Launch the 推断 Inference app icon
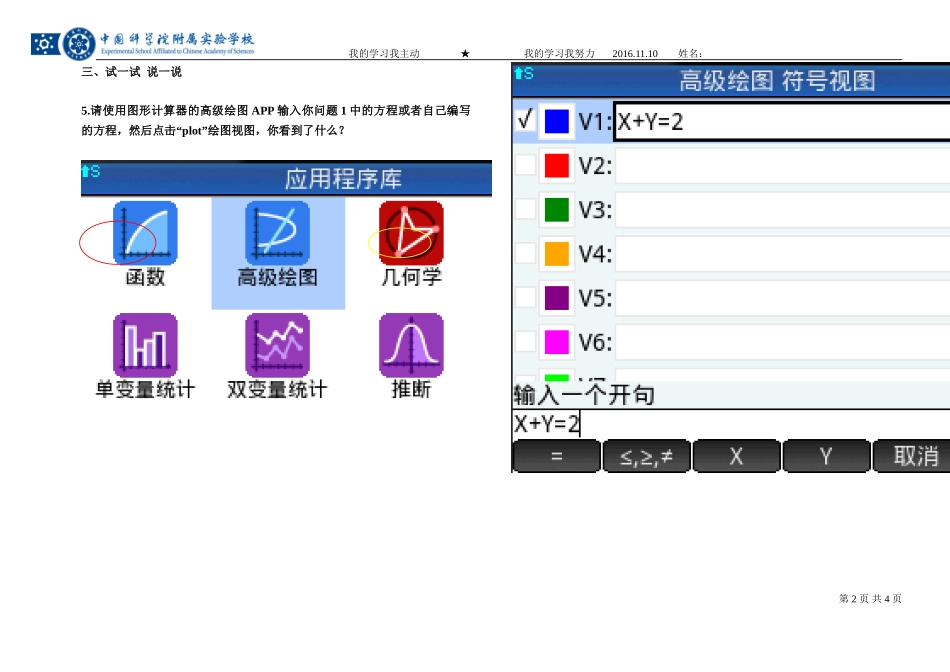The height and width of the screenshot is (672, 950). point(411,345)
